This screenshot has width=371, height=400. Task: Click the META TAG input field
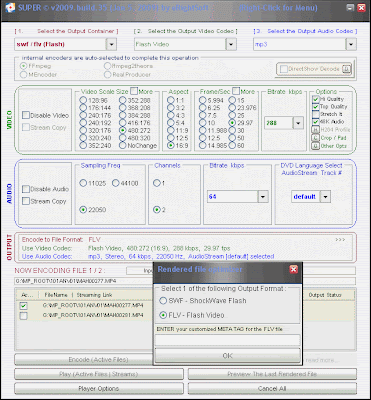(x=227, y=340)
